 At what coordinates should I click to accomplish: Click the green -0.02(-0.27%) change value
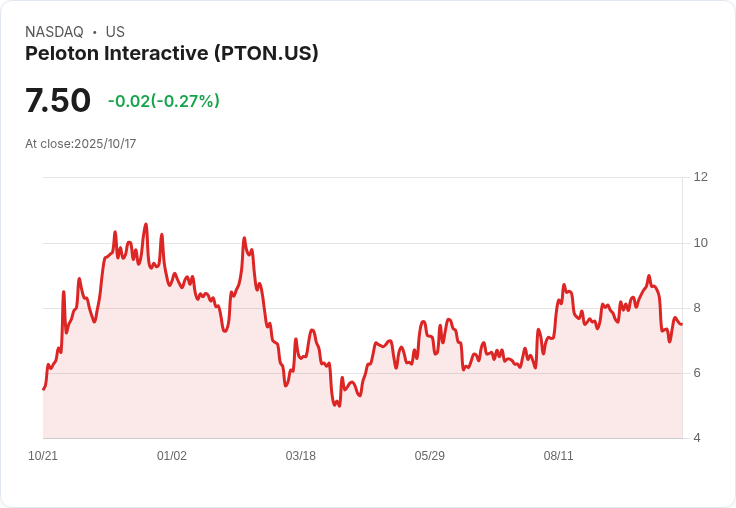coord(163,101)
